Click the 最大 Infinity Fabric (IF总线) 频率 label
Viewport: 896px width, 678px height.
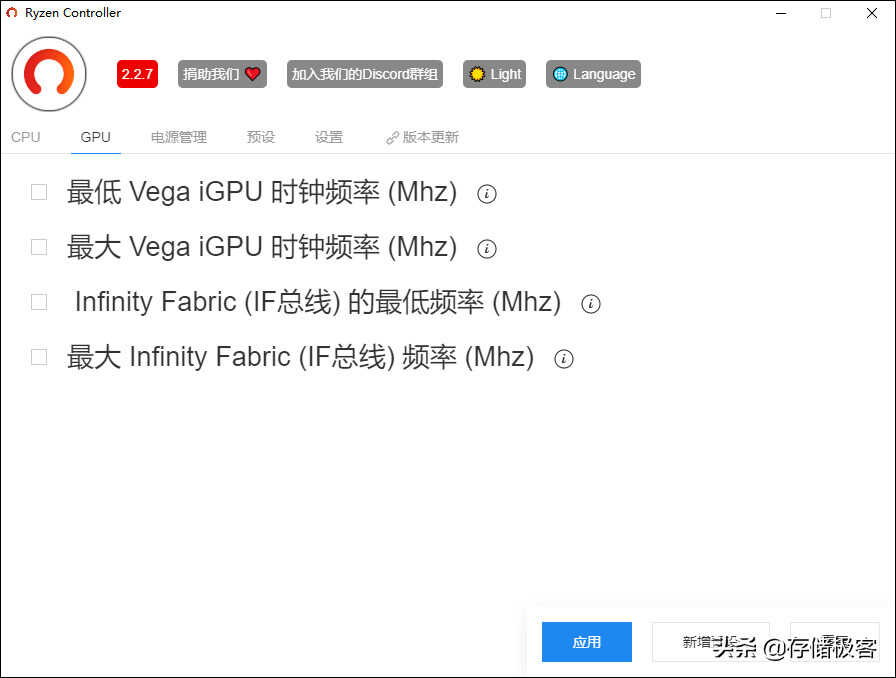[301, 357]
